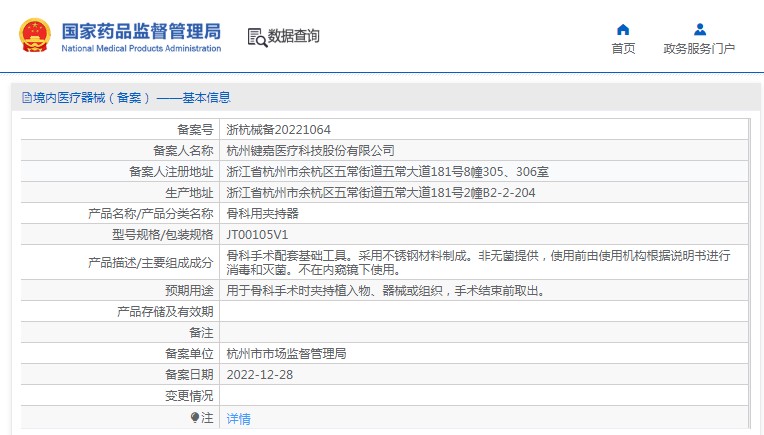The height and width of the screenshot is (435, 764).
Task: Click National Medical Products Administration subtitle
Action: [x=141, y=48]
